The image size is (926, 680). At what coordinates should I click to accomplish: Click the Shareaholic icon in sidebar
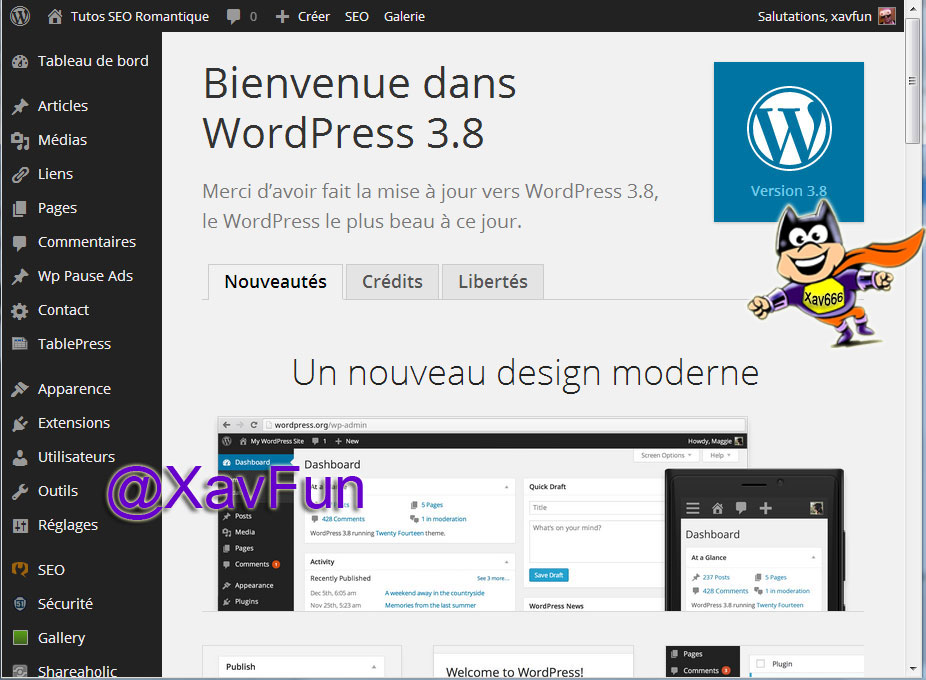(x=20, y=671)
